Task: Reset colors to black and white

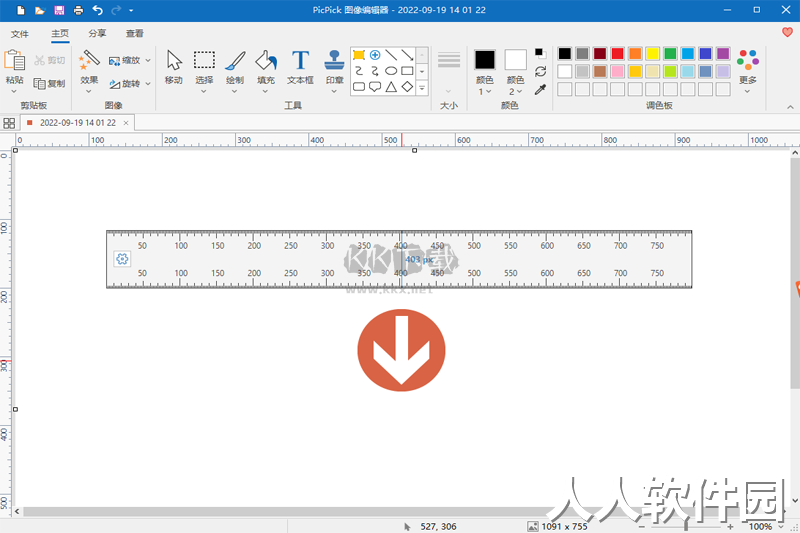Action: click(540, 53)
